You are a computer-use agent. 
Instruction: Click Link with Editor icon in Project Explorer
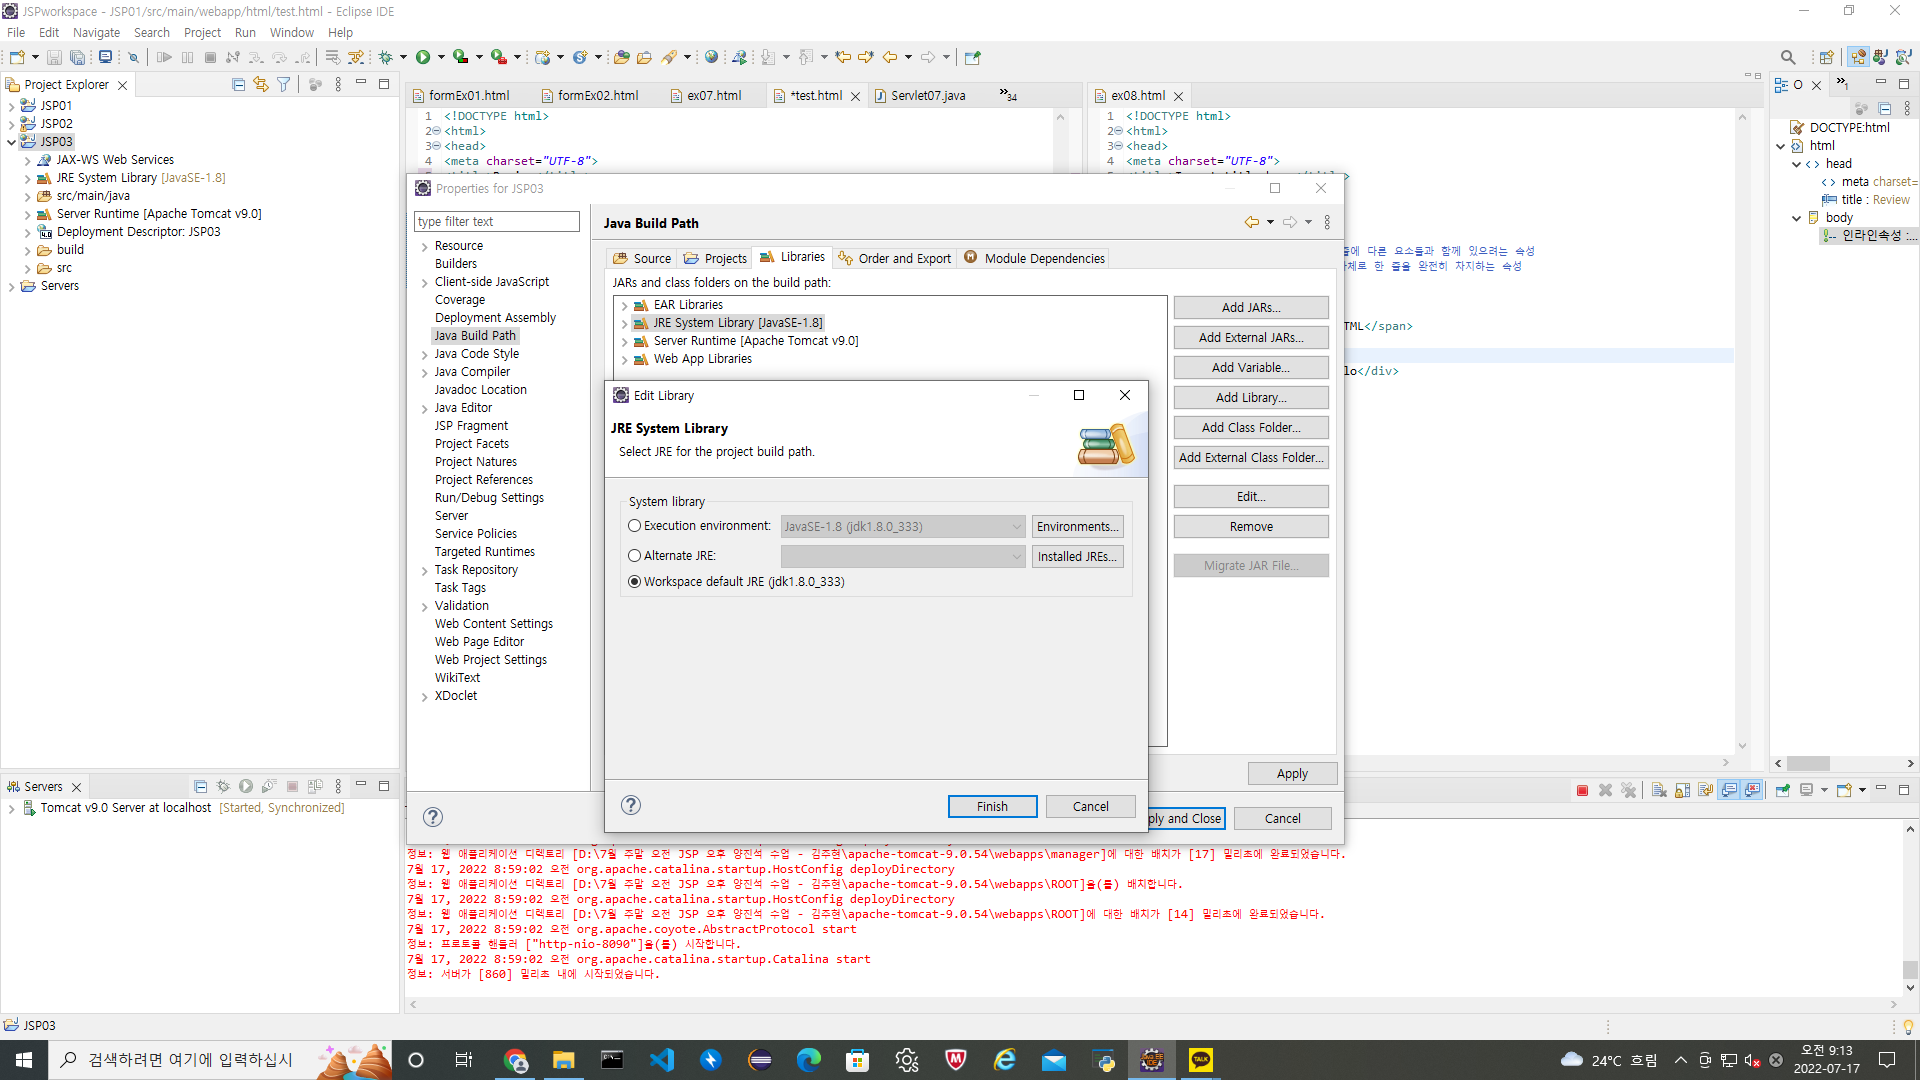click(x=261, y=85)
